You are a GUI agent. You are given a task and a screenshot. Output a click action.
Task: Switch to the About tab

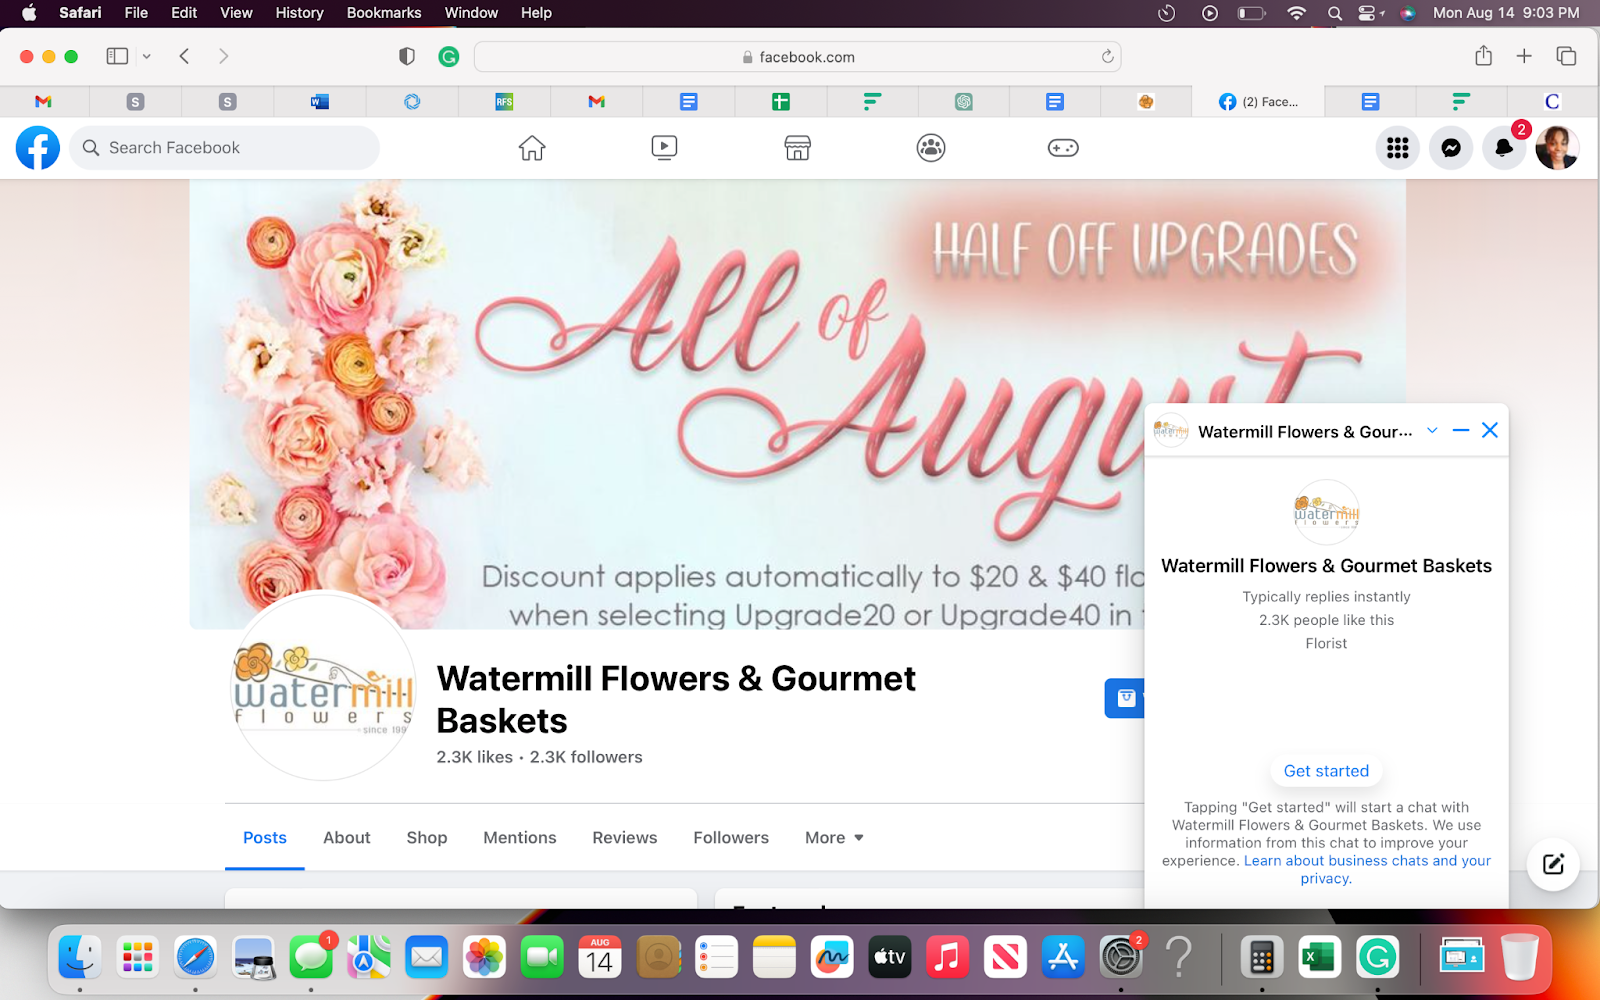(347, 838)
